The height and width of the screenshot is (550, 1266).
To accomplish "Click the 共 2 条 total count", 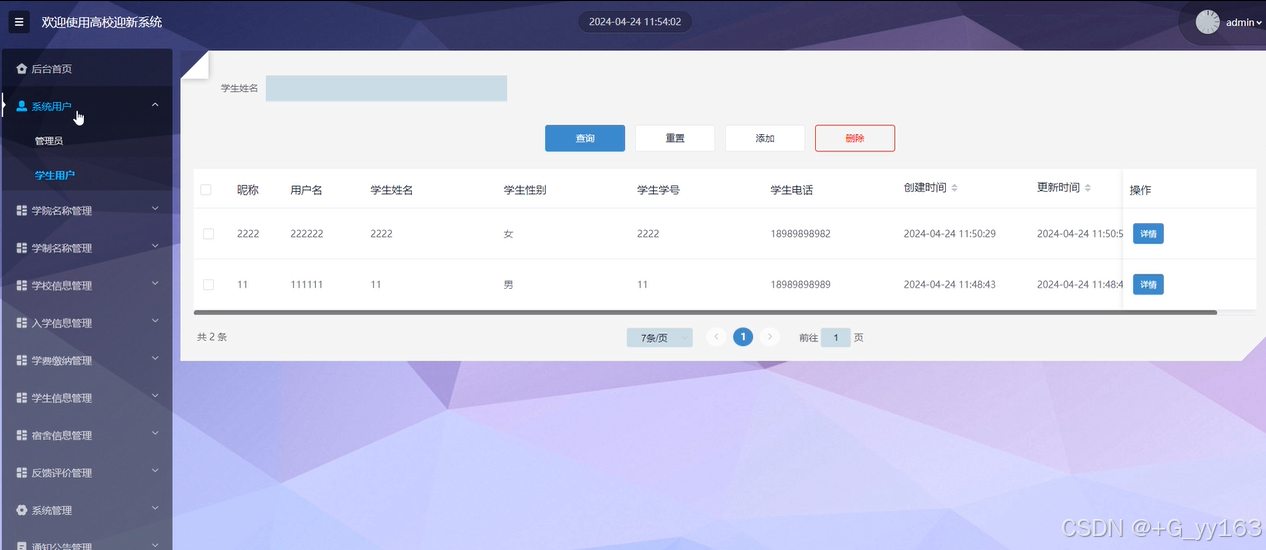I will (212, 337).
